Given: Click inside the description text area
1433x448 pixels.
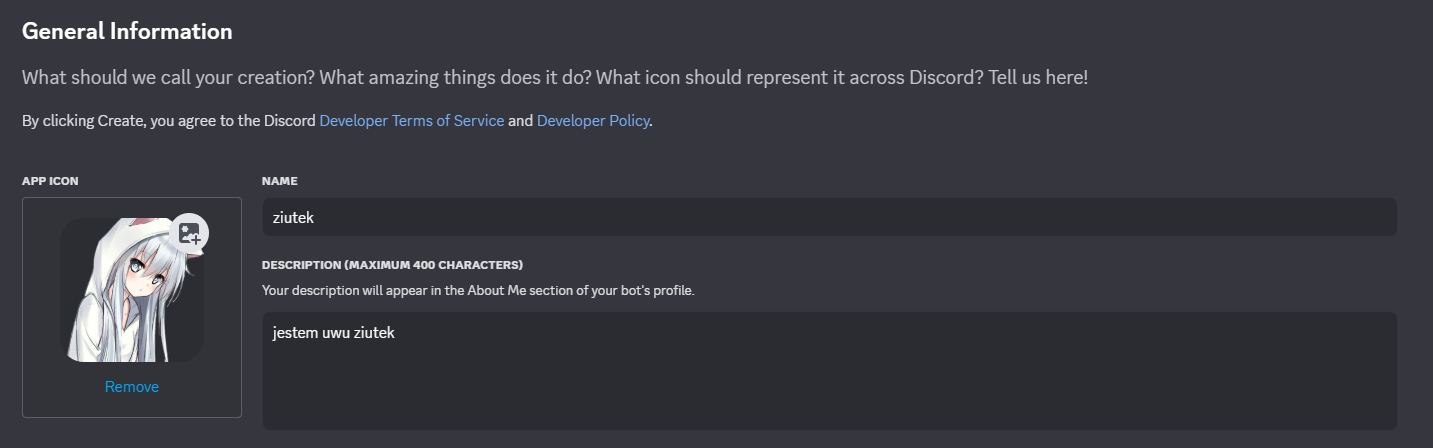Looking at the screenshot, I should click(x=829, y=371).
